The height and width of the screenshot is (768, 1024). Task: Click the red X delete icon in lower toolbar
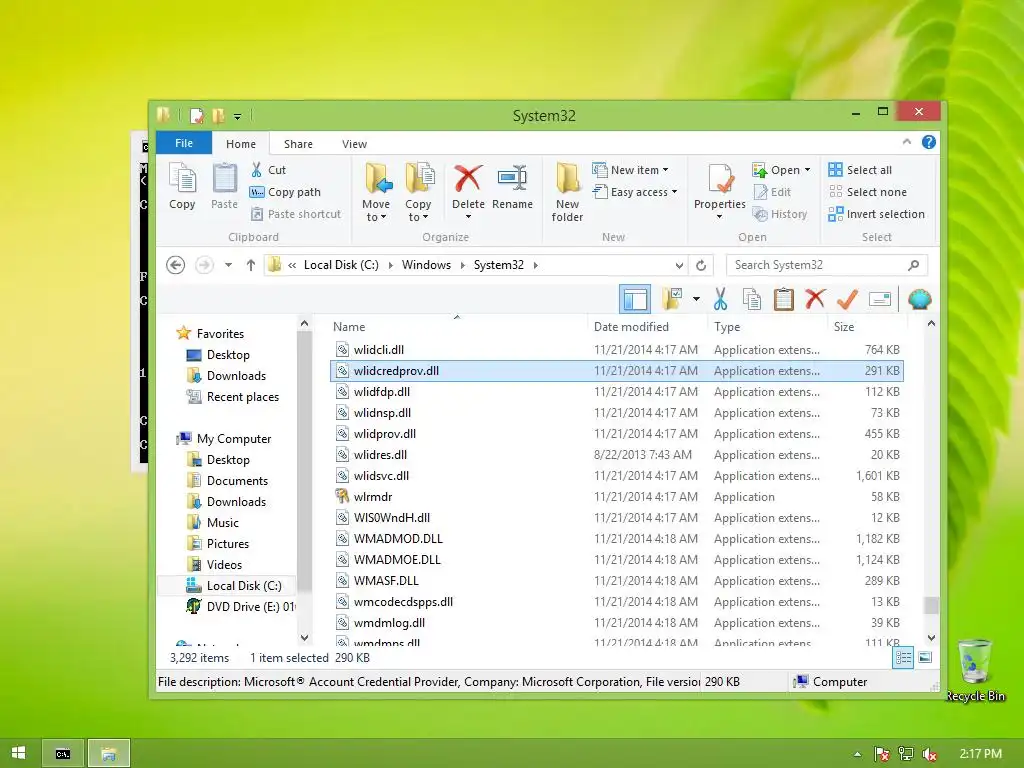tap(815, 299)
